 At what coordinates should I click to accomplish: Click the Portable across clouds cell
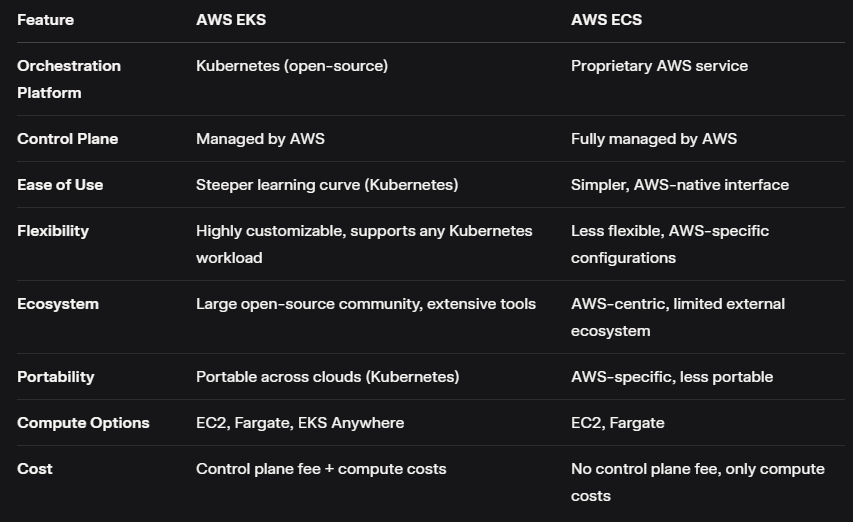coord(327,377)
